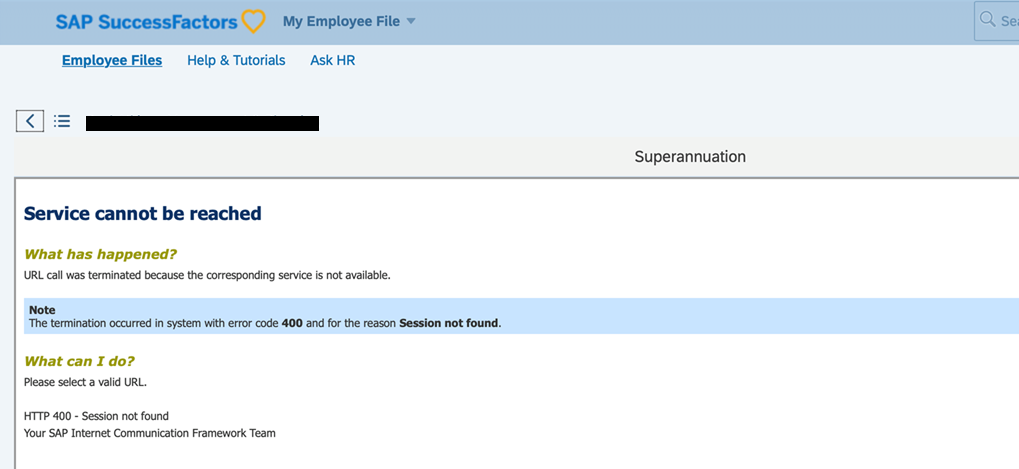Open the bulleted list section menu icon
This screenshot has height=469, width=1019.
(62, 121)
